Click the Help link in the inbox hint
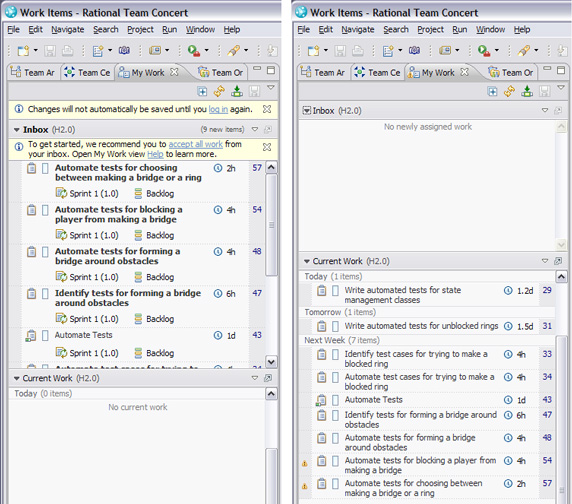Viewport: 572px width, 504px height. point(155,154)
